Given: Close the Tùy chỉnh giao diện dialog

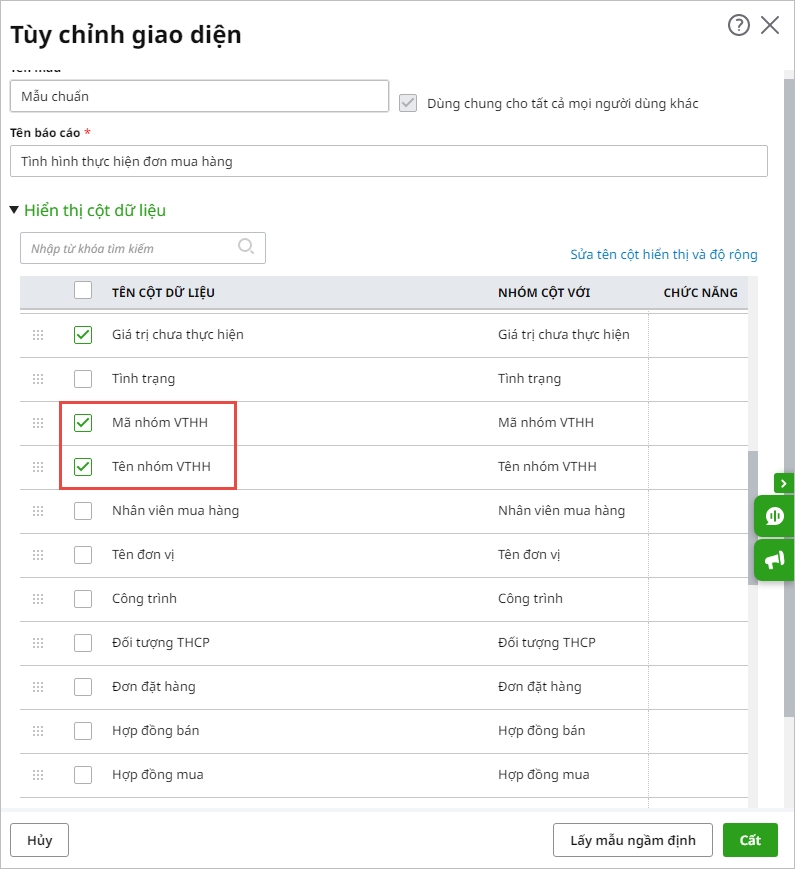Looking at the screenshot, I should point(770,26).
